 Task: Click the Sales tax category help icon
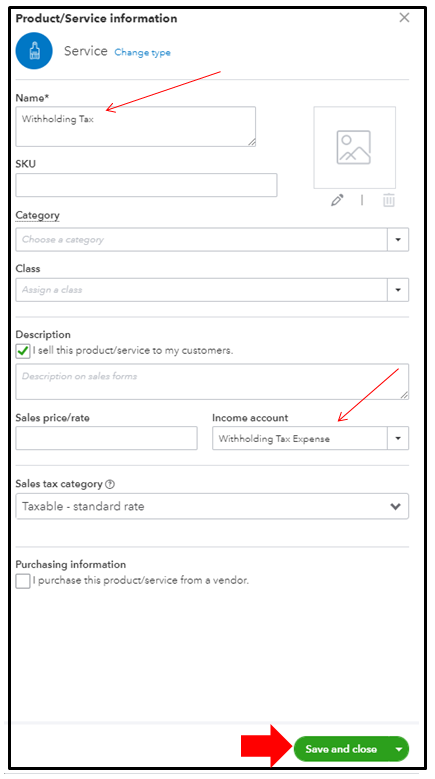[x=110, y=484]
